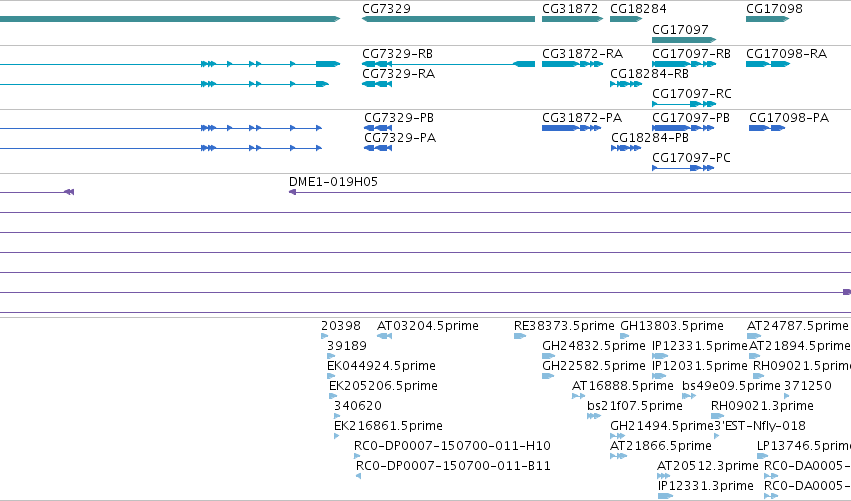
Task: Click the RE38373.5prime EST label
Action: pos(564,326)
